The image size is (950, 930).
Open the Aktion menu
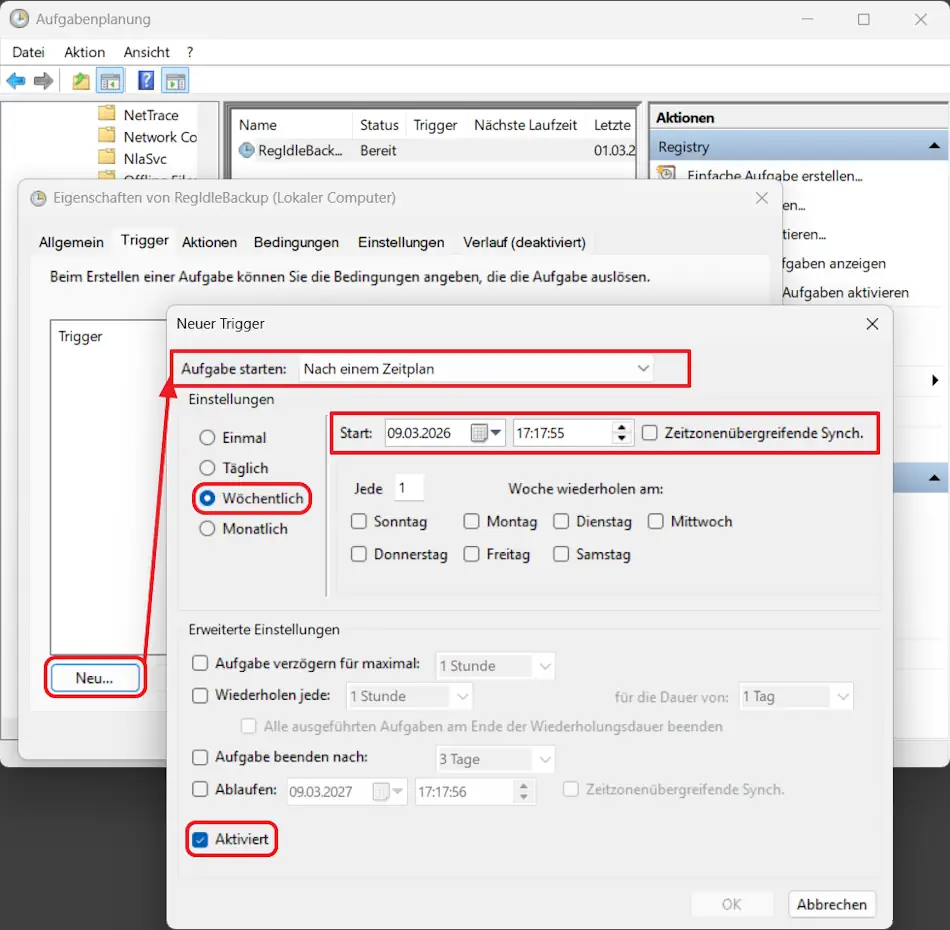click(84, 52)
